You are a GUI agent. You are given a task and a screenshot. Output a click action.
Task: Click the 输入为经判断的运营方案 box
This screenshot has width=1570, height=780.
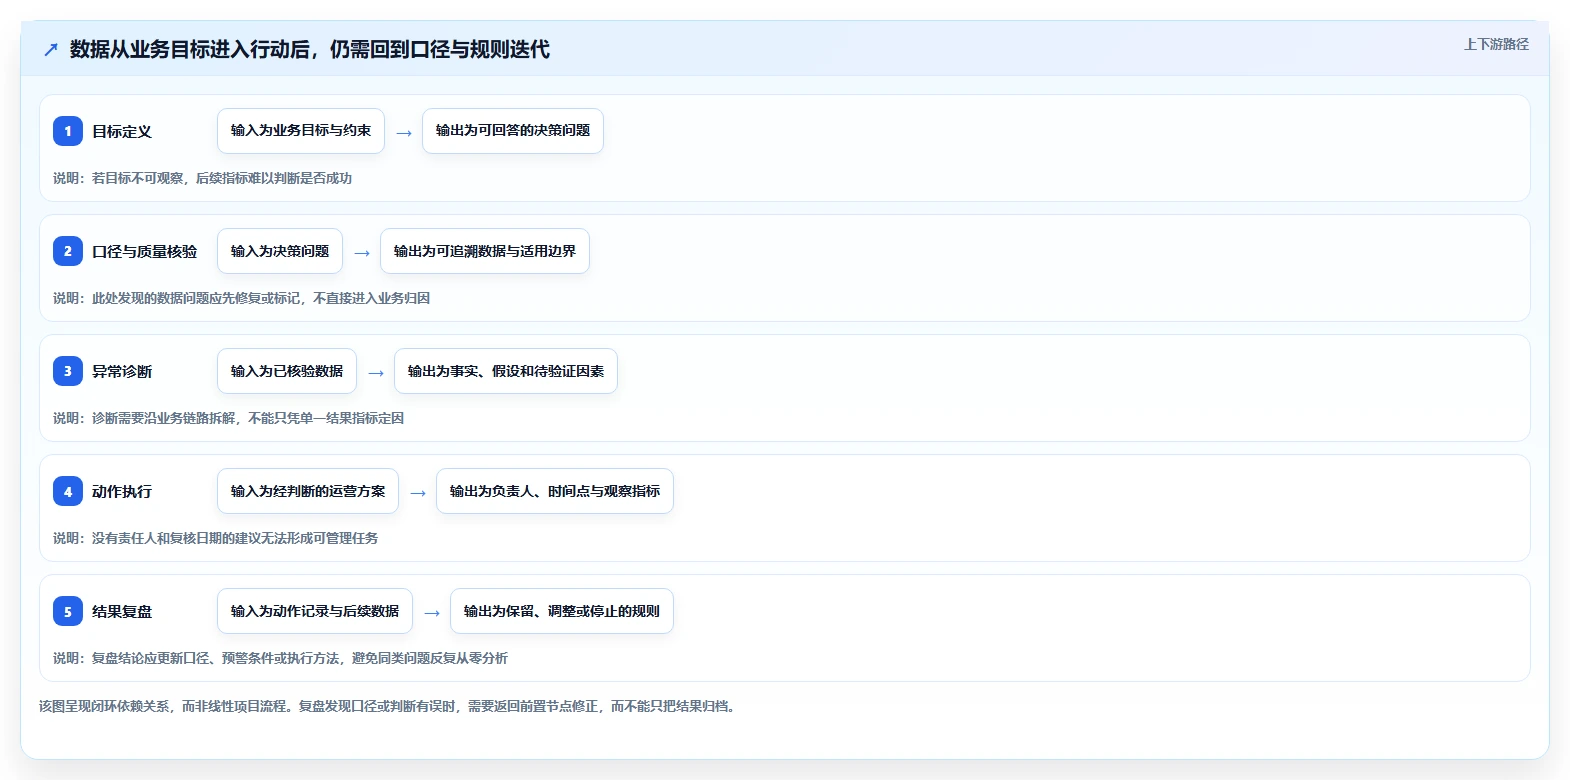coord(308,491)
